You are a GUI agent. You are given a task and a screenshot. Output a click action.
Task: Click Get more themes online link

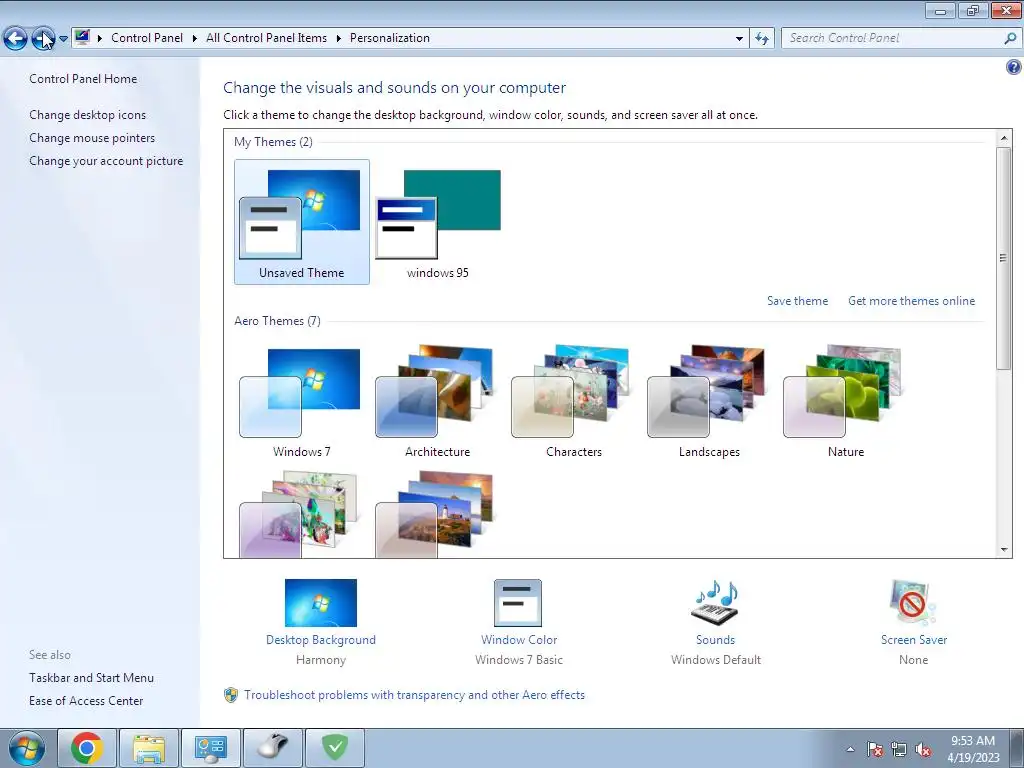click(x=911, y=300)
